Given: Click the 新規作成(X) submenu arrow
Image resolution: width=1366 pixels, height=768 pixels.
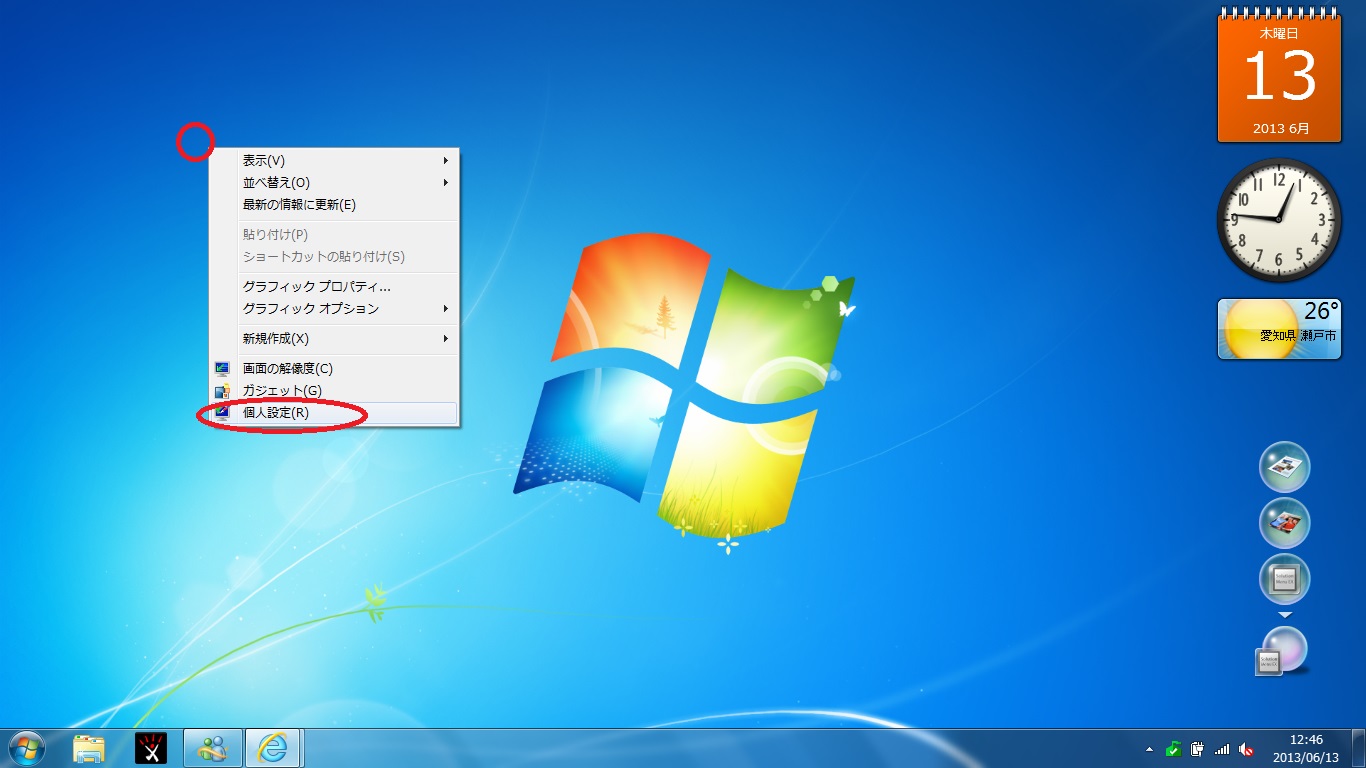Looking at the screenshot, I should (x=446, y=338).
